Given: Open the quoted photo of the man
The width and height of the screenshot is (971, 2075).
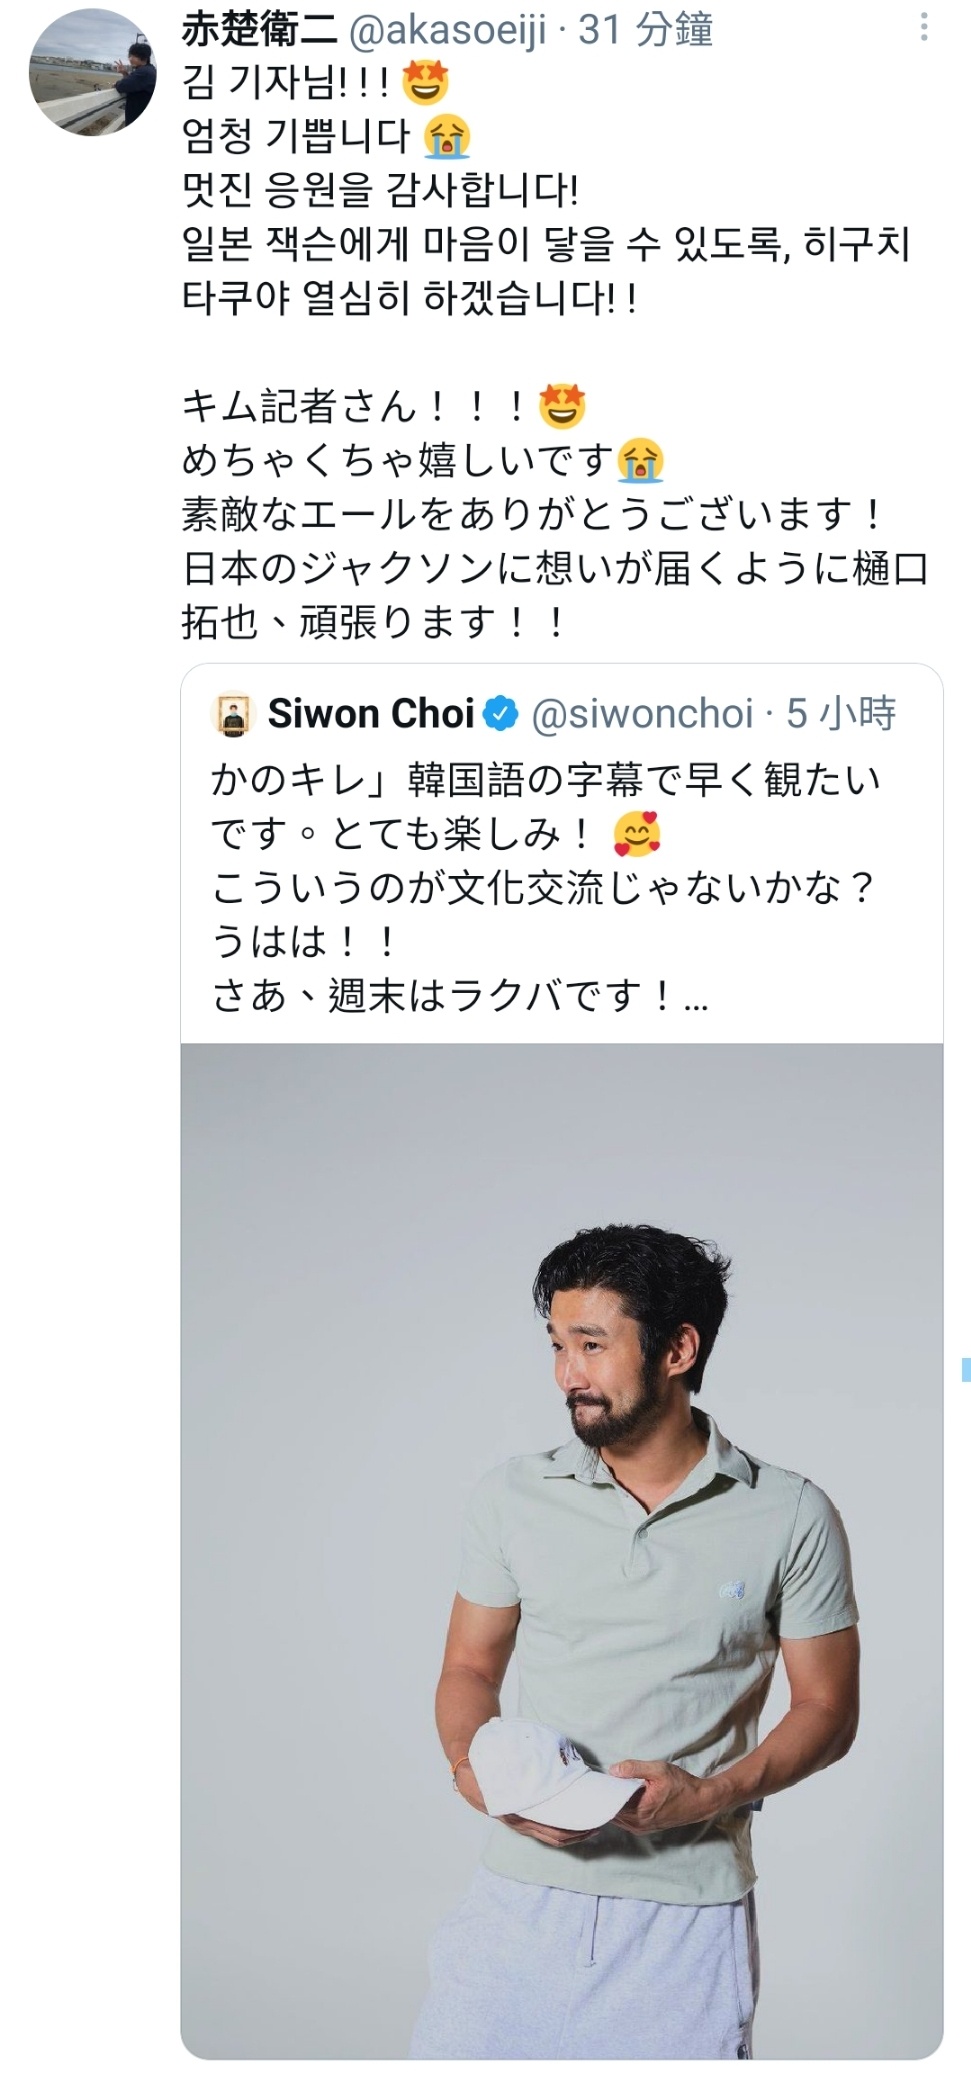Looking at the screenshot, I should [x=562, y=1548].
